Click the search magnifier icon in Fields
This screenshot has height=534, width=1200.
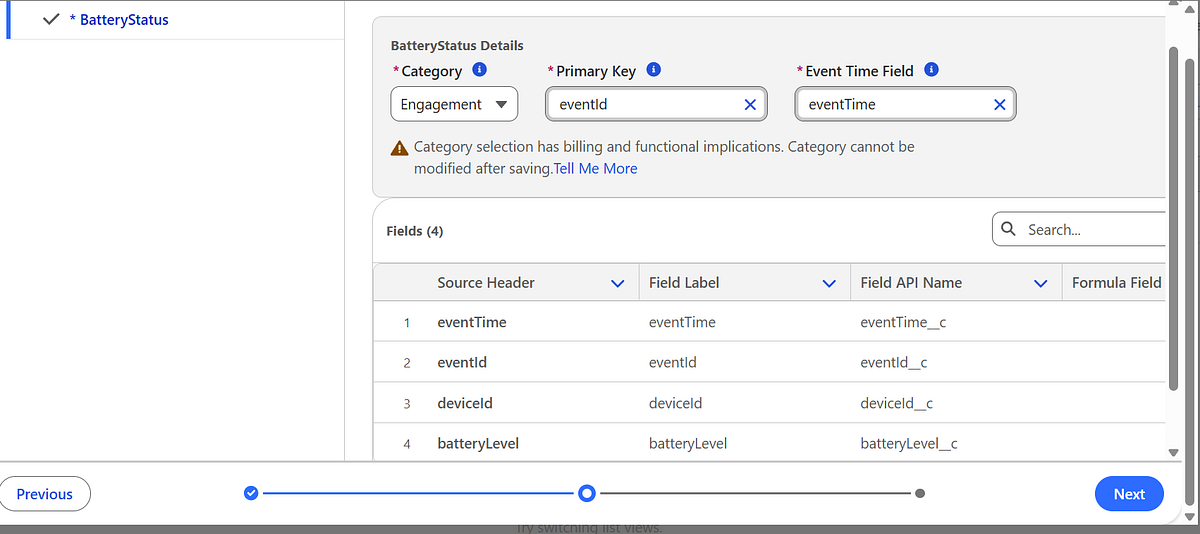pos(1008,229)
